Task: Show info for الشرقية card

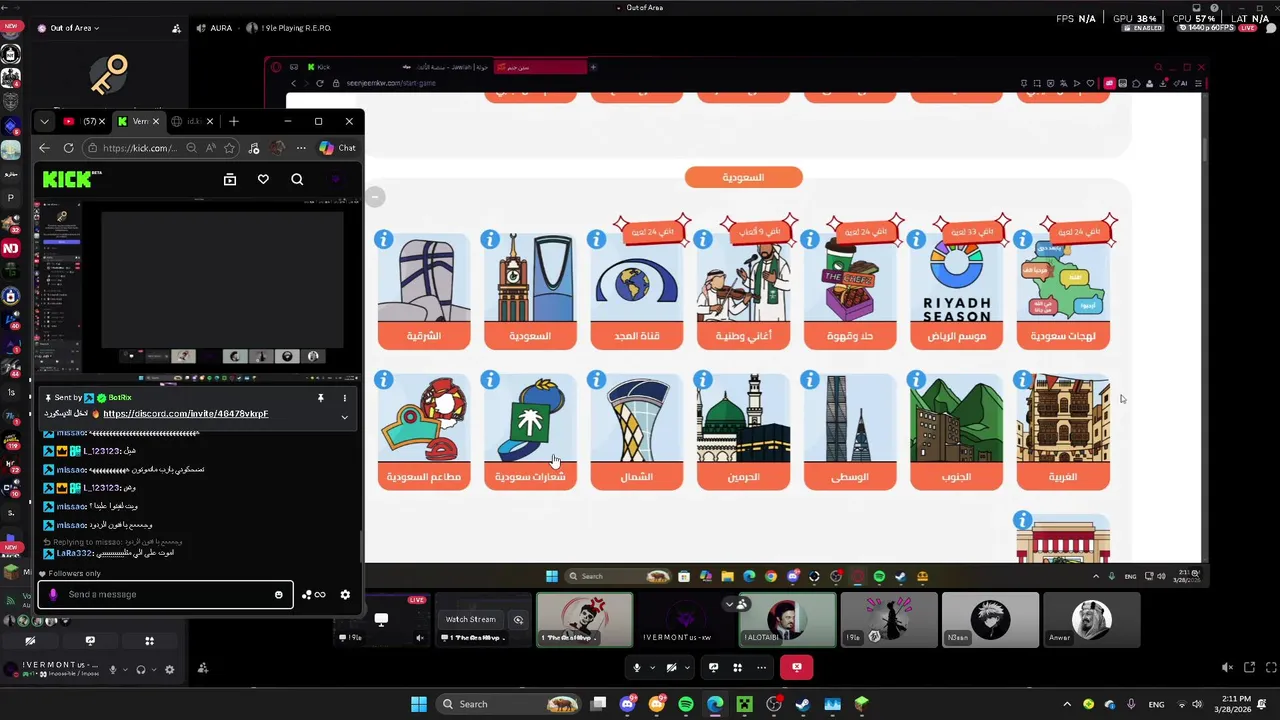Action: 383,239
